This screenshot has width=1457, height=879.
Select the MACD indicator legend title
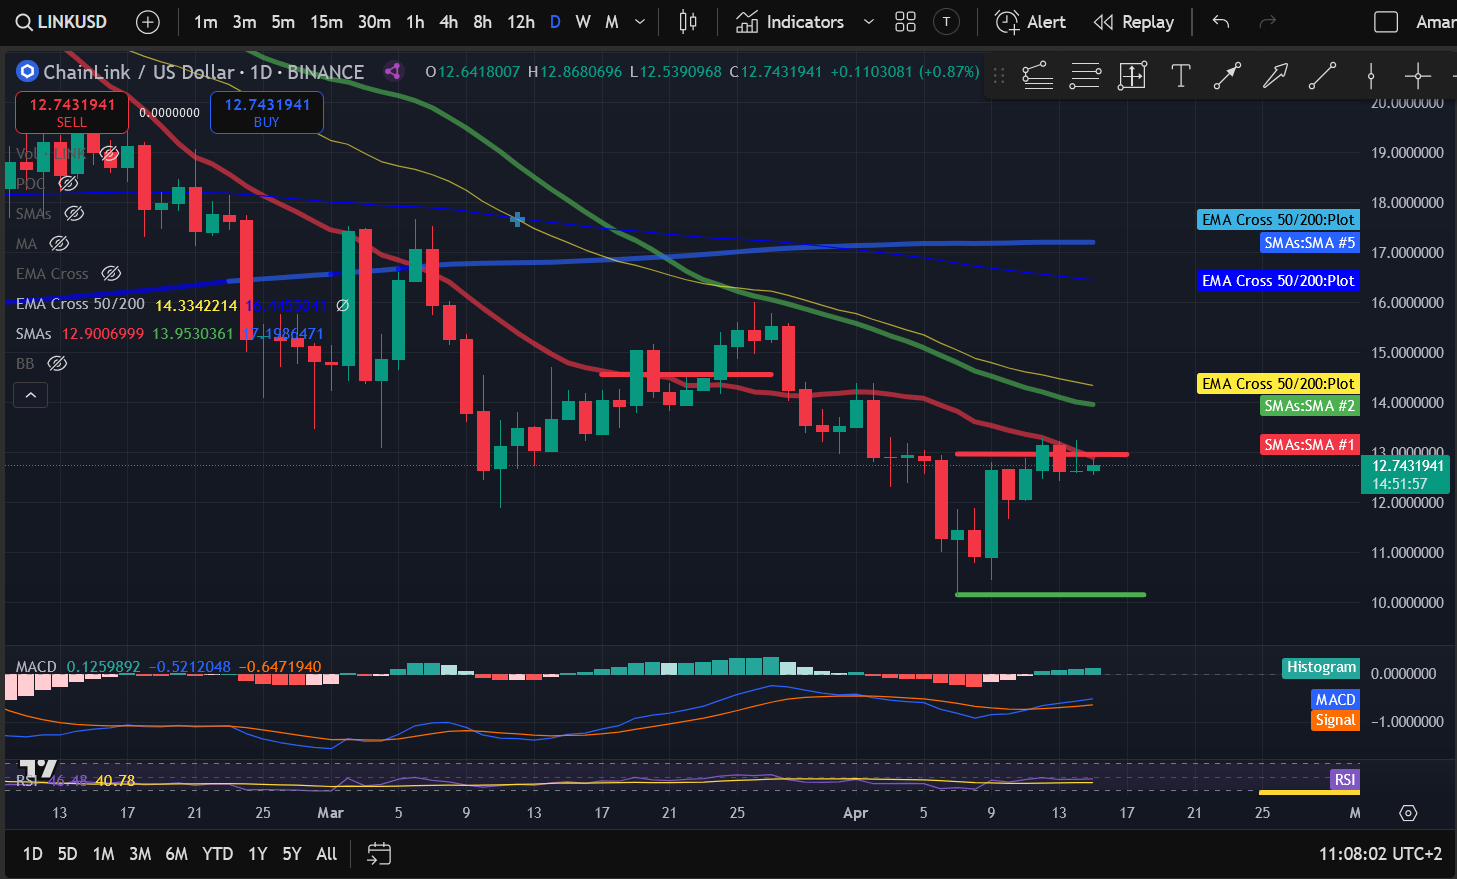point(36,666)
